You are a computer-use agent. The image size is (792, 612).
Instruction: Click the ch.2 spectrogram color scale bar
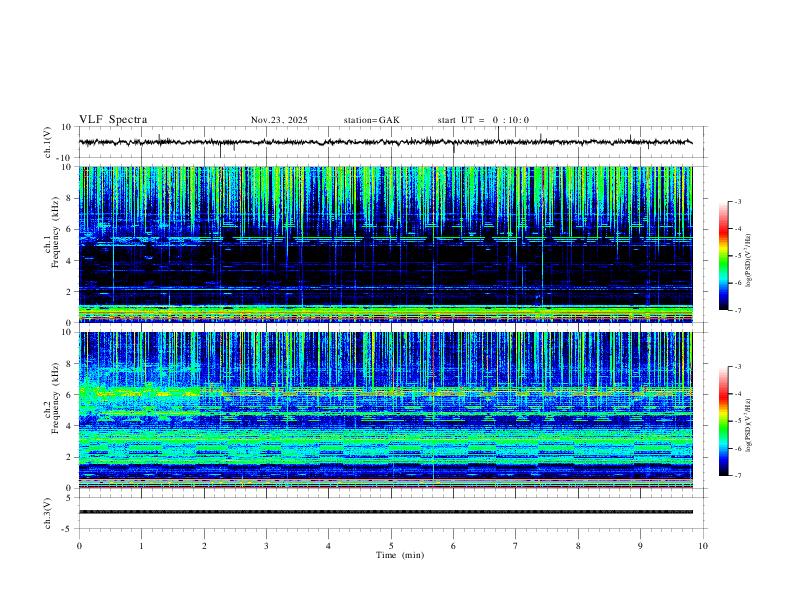coord(723,421)
